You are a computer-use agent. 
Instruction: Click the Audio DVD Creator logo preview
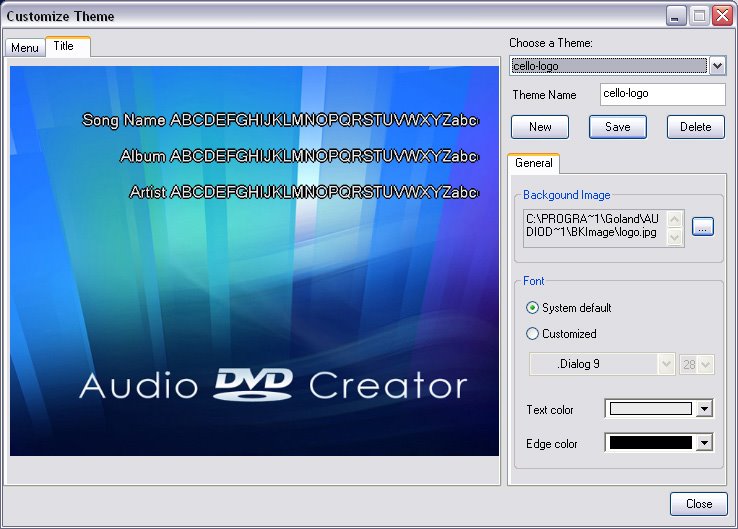click(273, 385)
